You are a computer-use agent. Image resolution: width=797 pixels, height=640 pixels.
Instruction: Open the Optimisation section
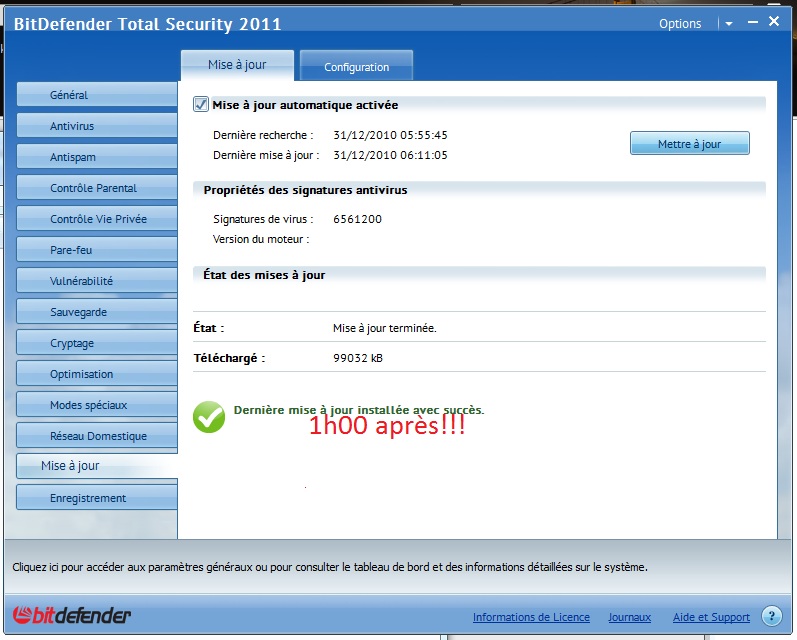[x=97, y=374]
